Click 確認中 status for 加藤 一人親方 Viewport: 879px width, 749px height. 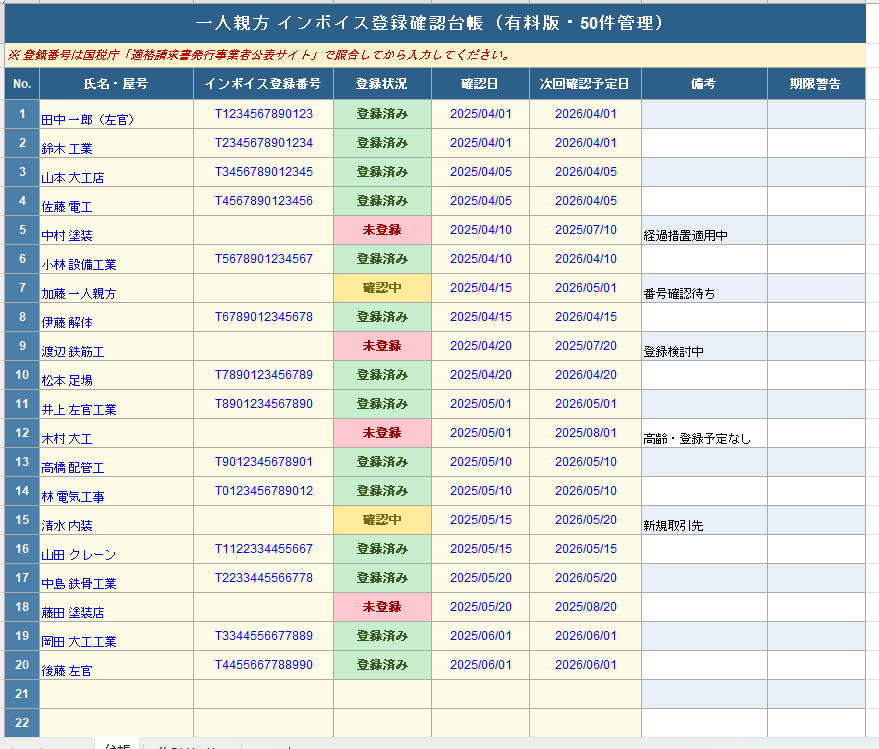coord(382,288)
